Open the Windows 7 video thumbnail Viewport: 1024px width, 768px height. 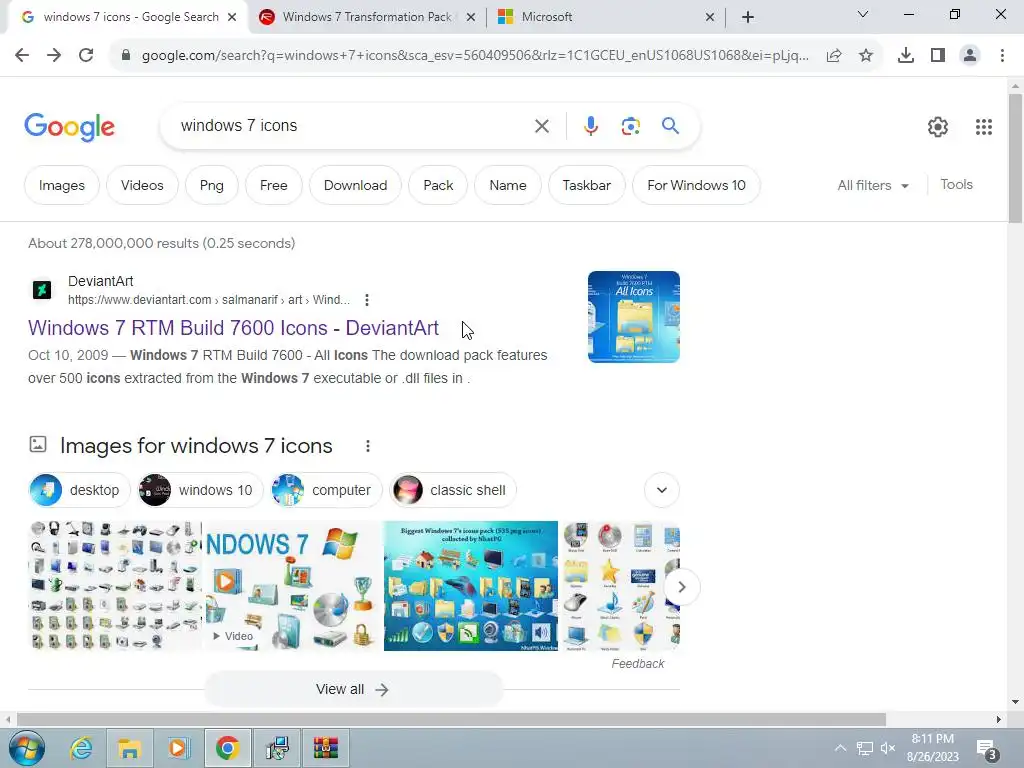[x=292, y=586]
